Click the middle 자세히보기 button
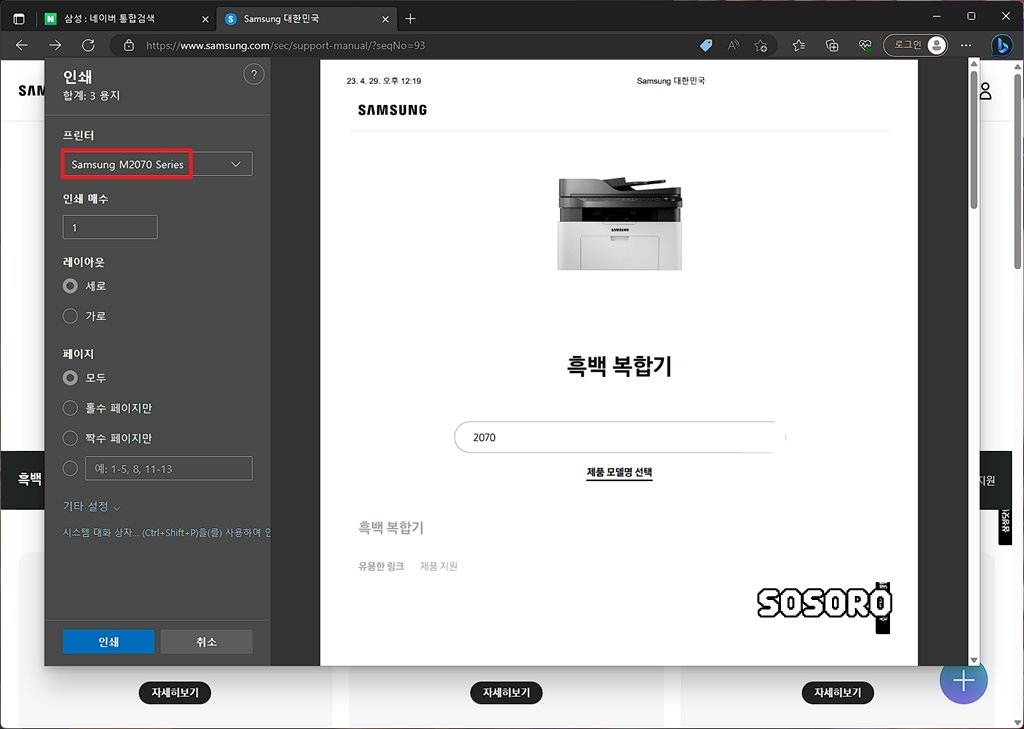Viewport: 1024px width, 729px height. [x=506, y=692]
